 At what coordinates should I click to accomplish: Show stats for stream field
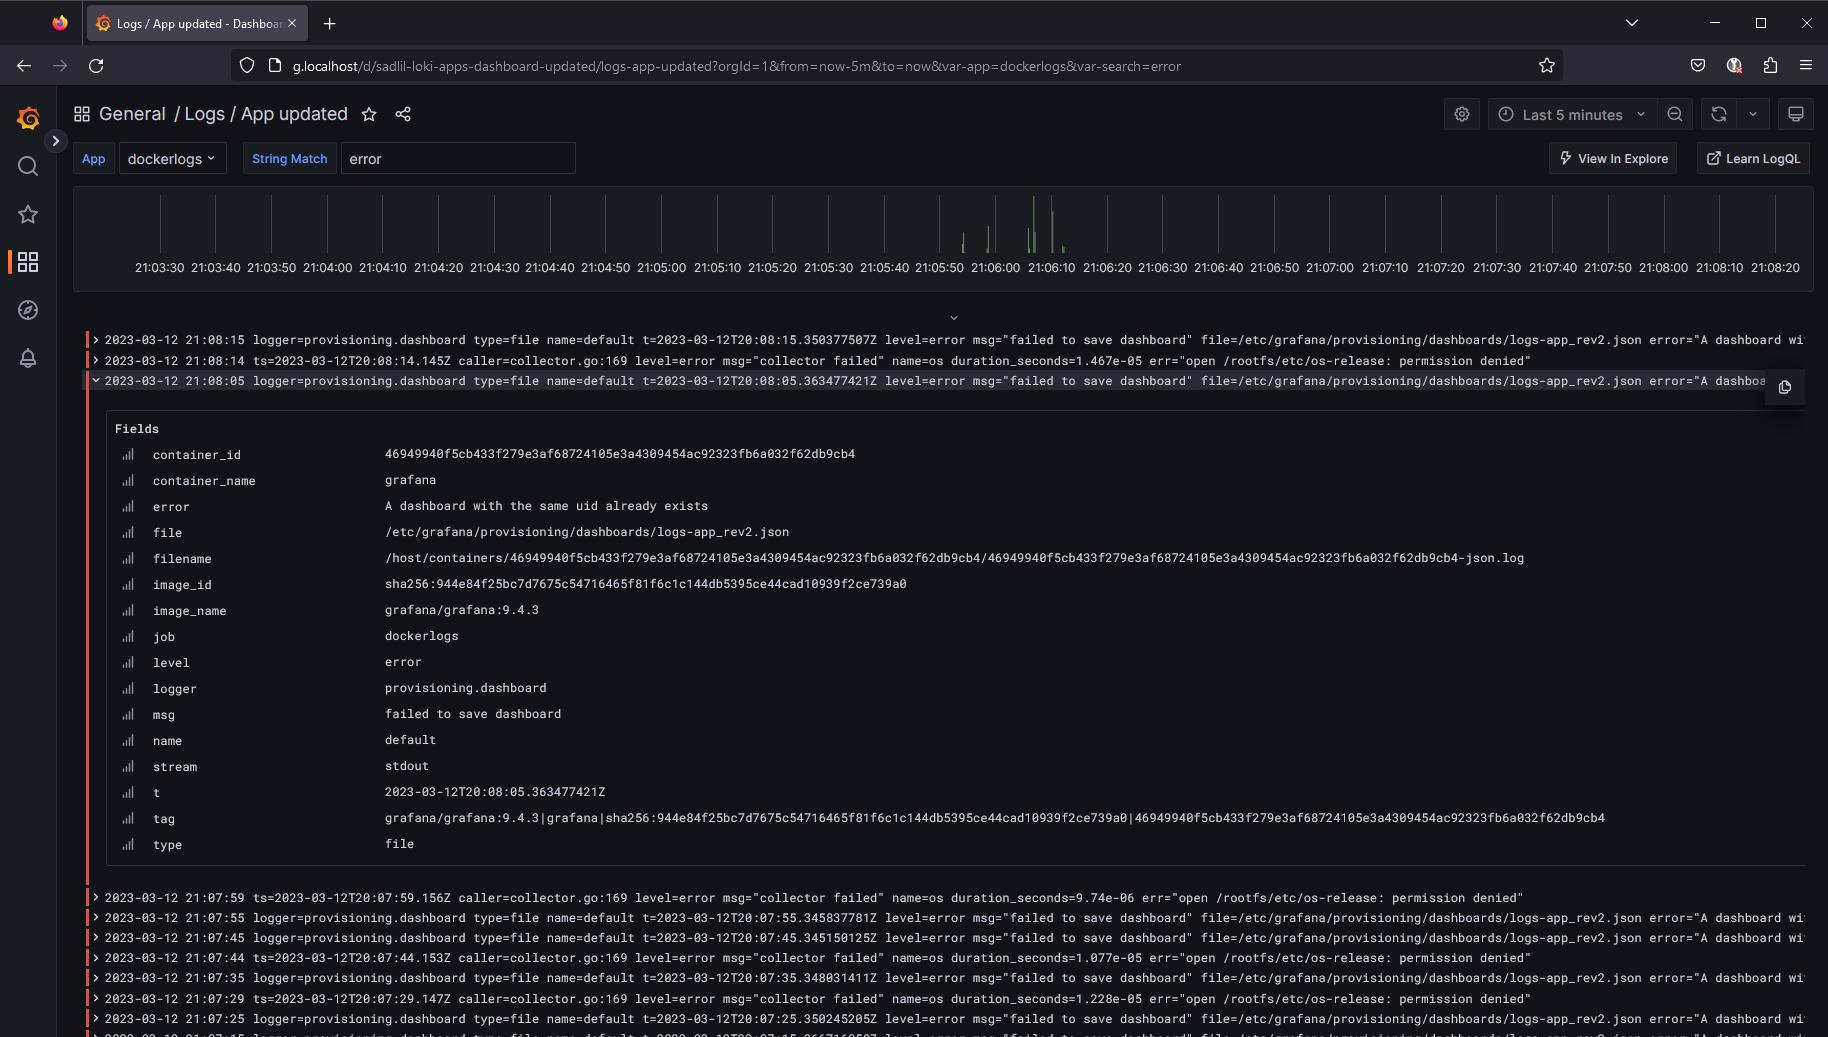point(128,767)
